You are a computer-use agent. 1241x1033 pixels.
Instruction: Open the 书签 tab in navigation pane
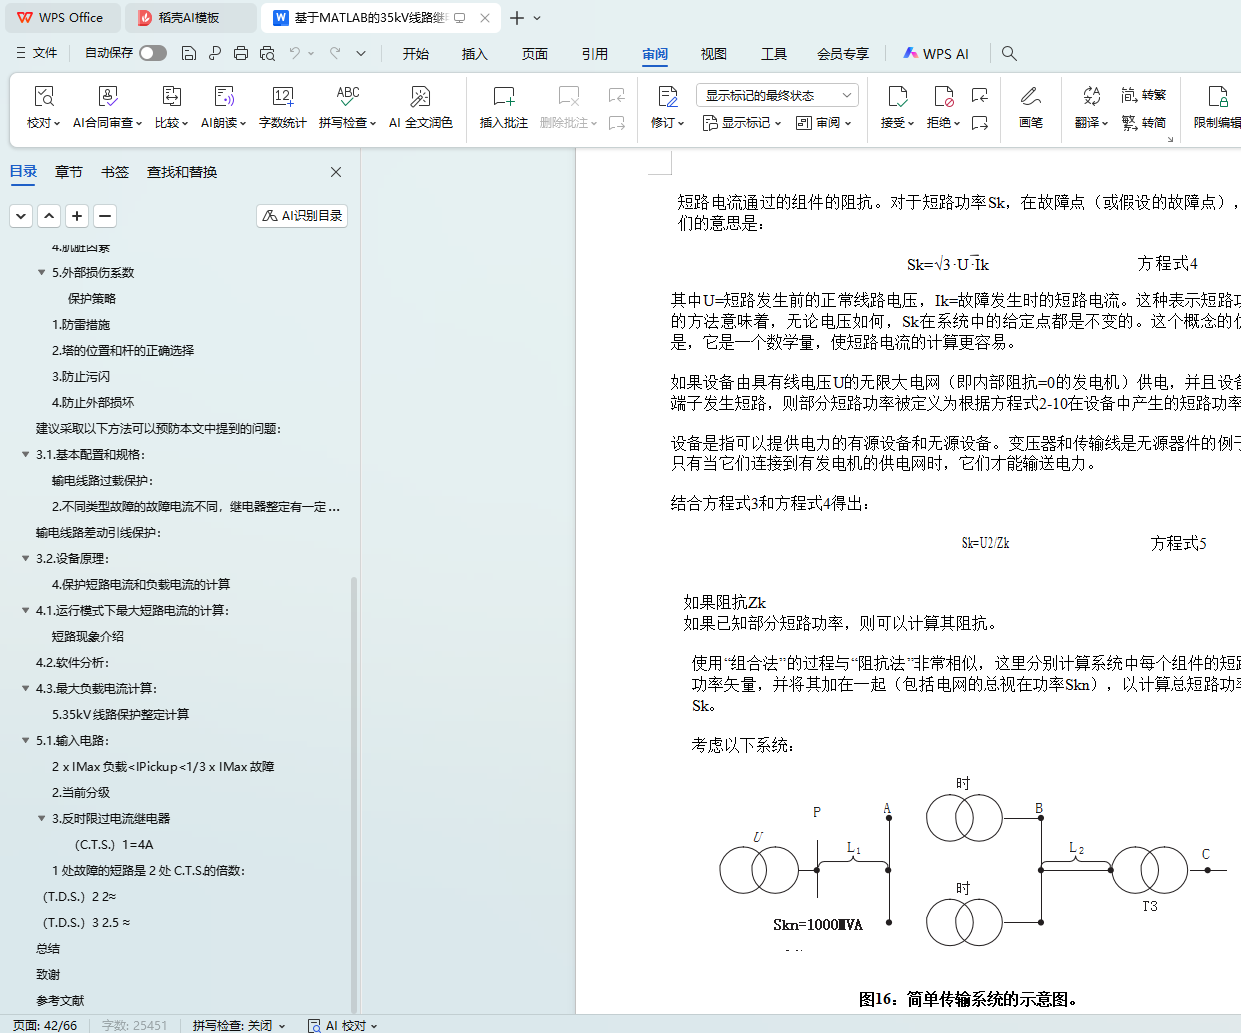pyautogui.click(x=115, y=172)
